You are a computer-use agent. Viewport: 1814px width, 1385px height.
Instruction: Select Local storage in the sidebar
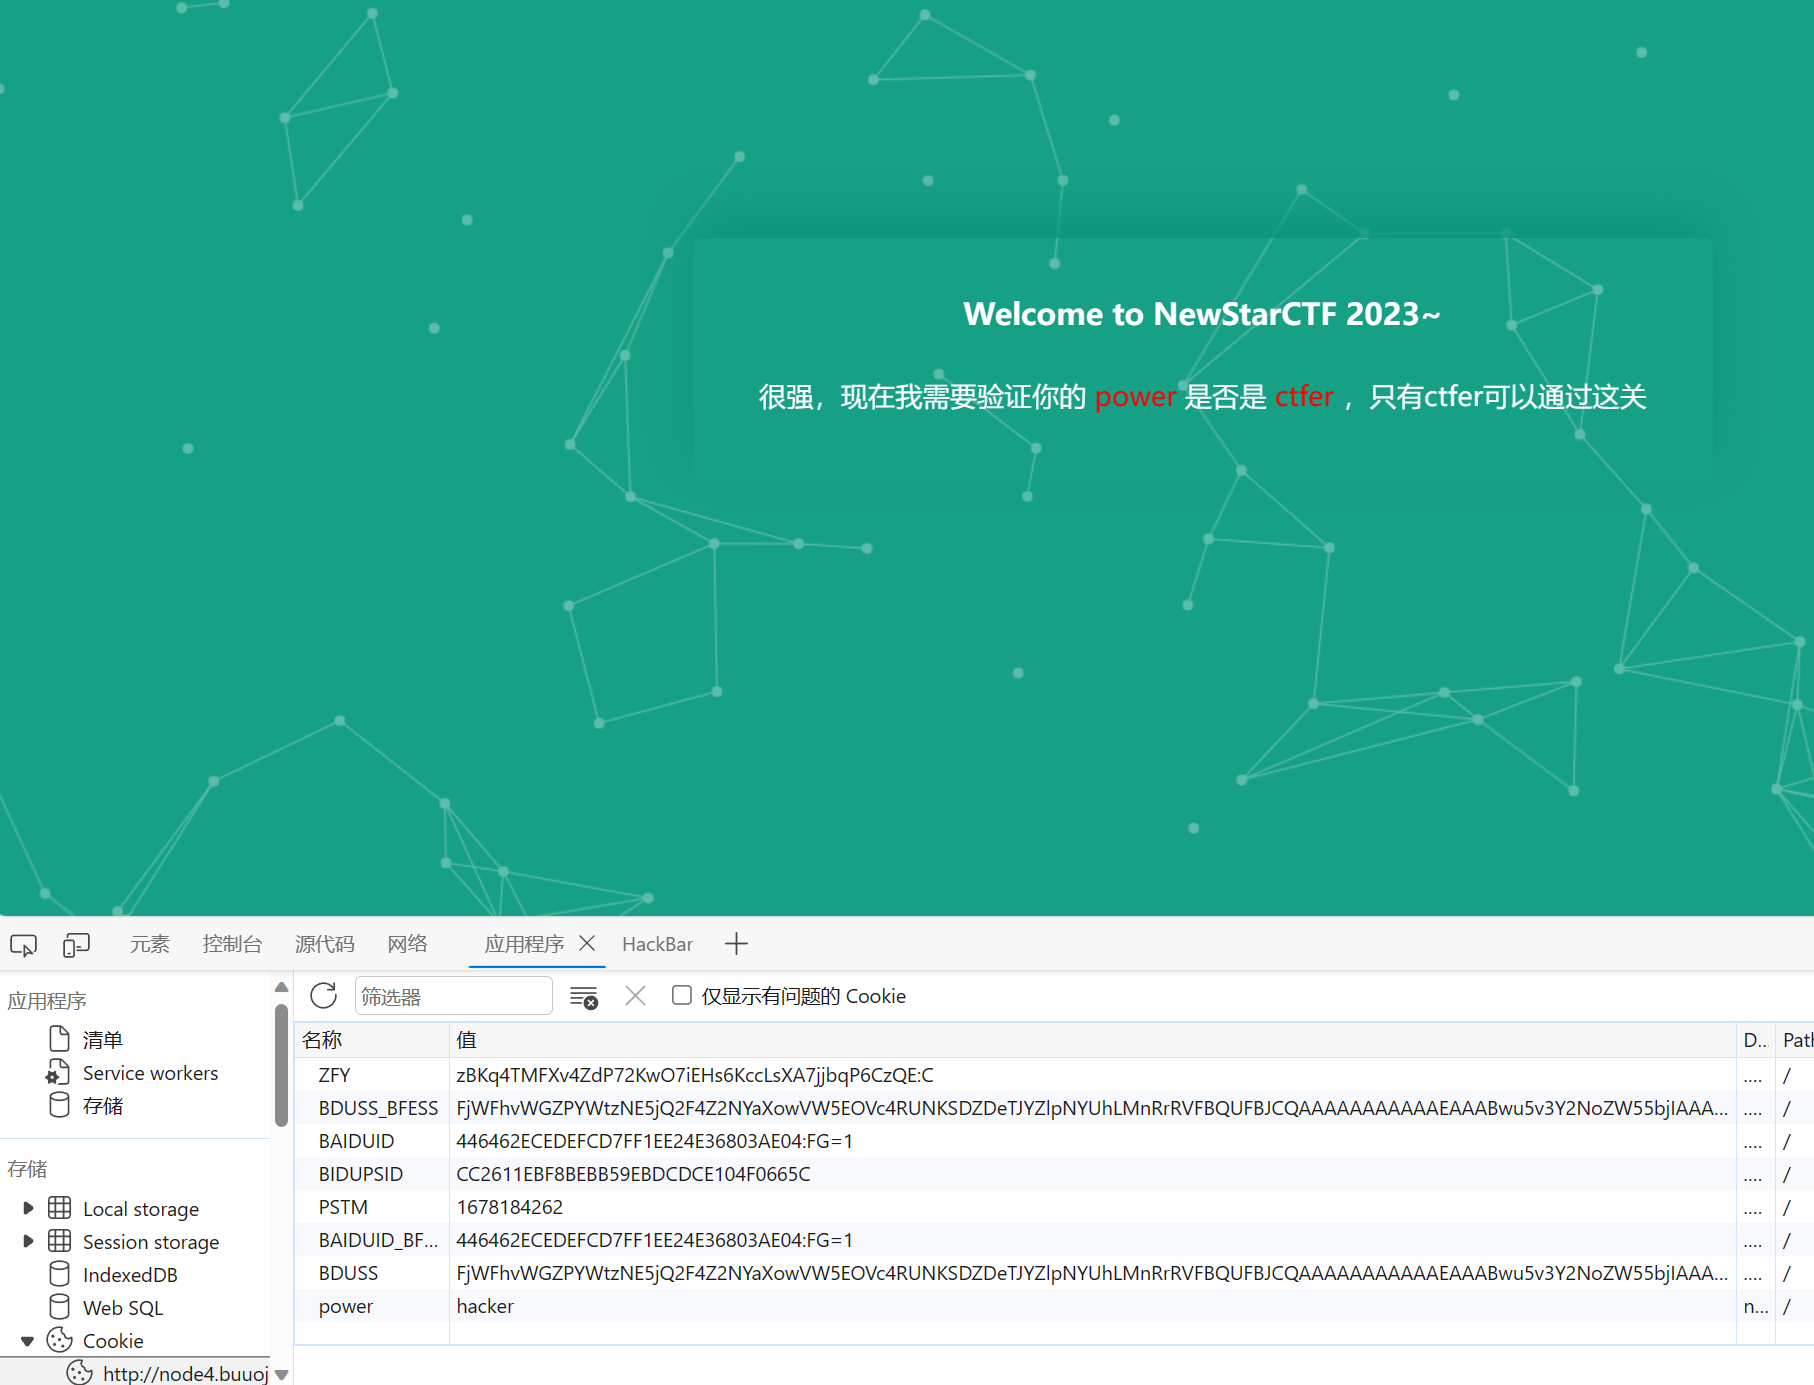point(141,1209)
